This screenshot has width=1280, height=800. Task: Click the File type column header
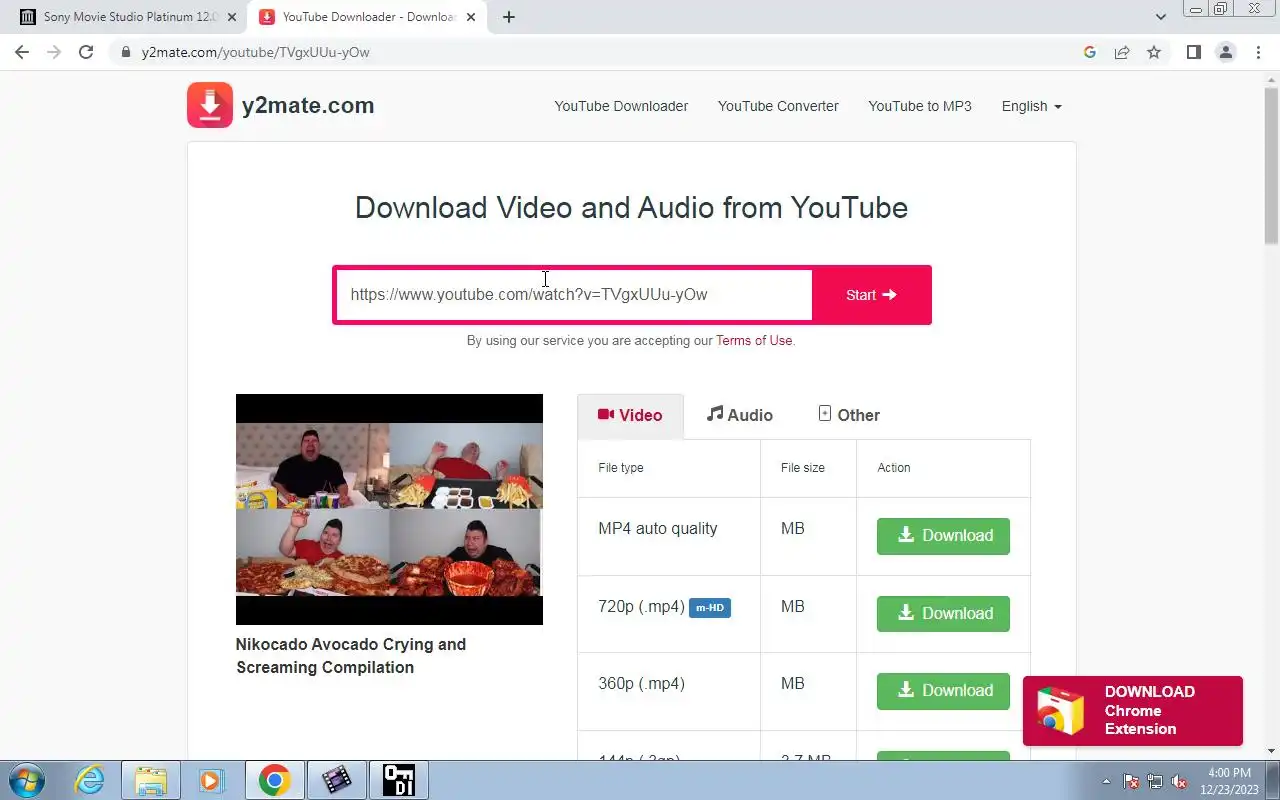tap(621, 468)
